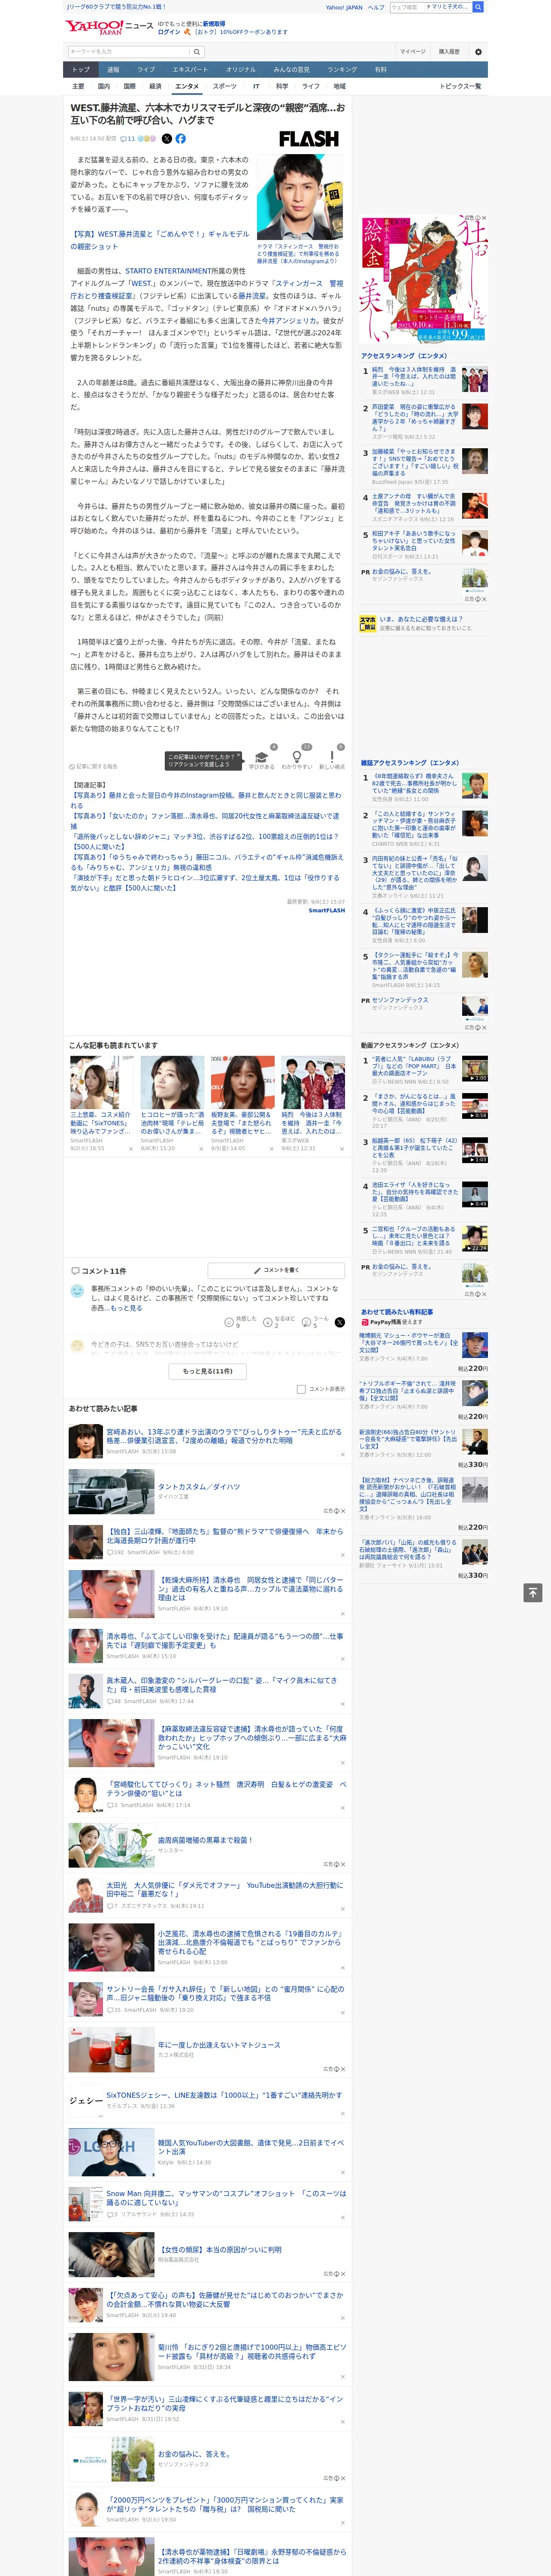551x2576 pixels.
Task: Share the first comment on X
Action: (340, 1322)
